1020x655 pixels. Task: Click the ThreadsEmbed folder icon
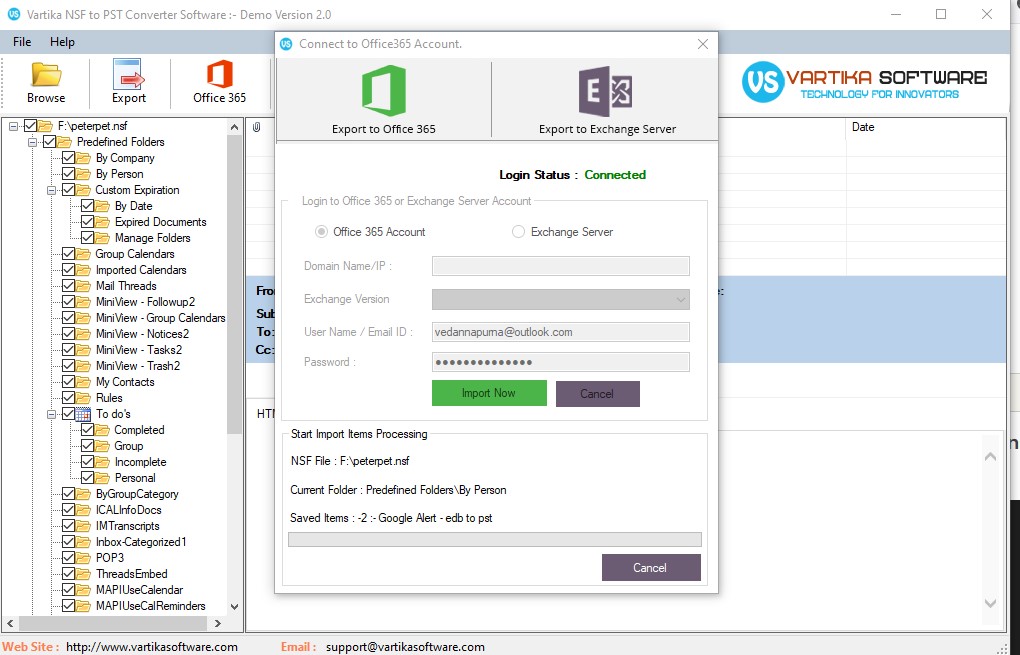pos(83,574)
